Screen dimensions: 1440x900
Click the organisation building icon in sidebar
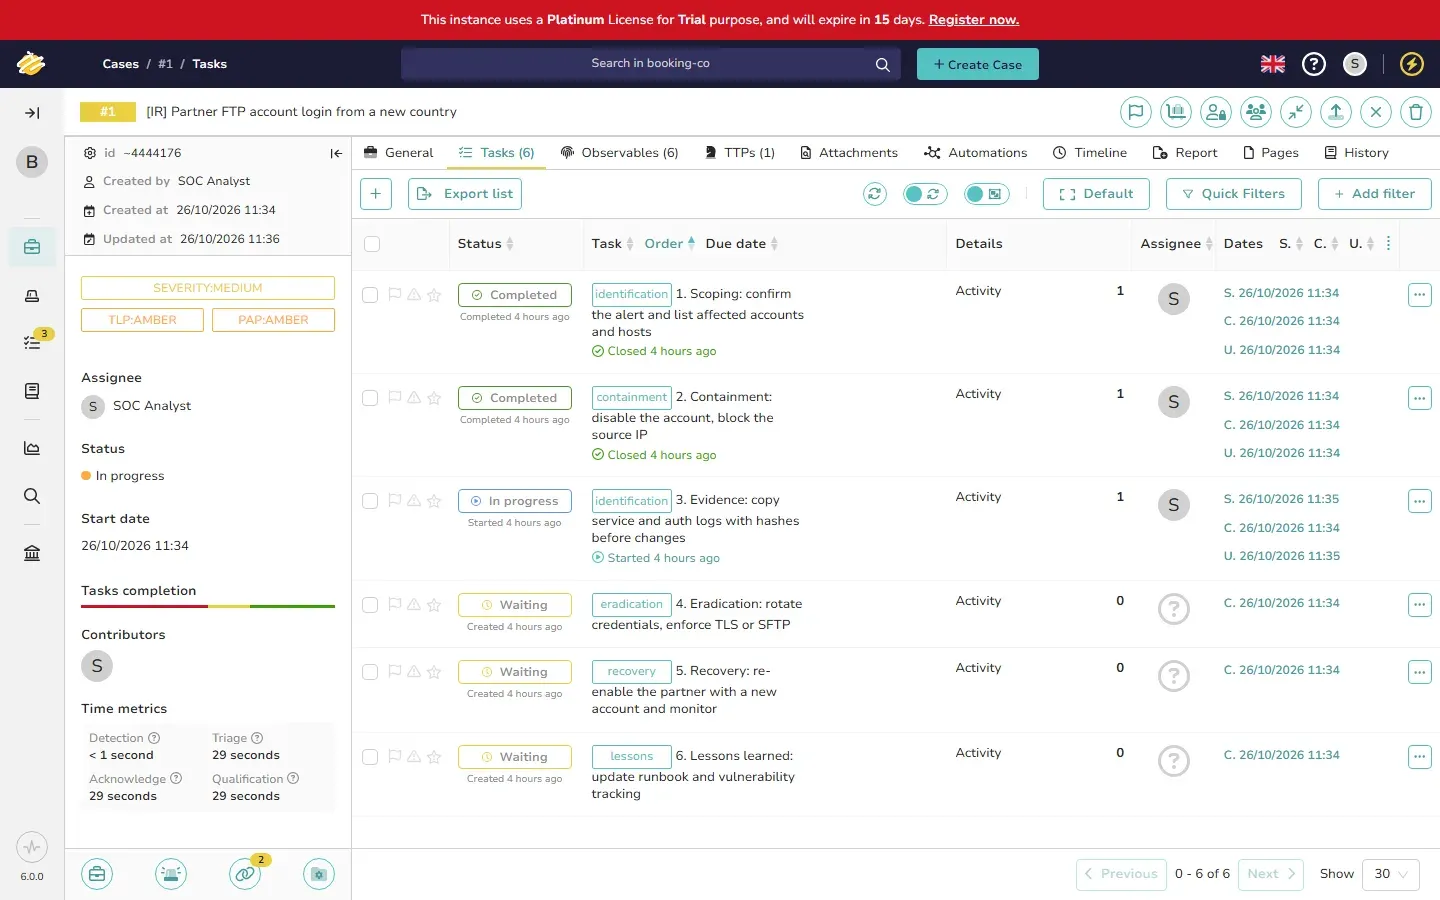coord(32,553)
